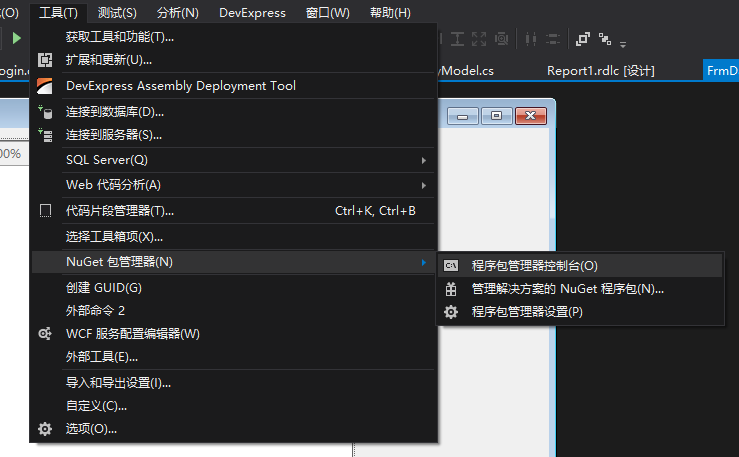Open the 分析(N) menu
Viewport: 739px width, 457px height.
[178, 13]
